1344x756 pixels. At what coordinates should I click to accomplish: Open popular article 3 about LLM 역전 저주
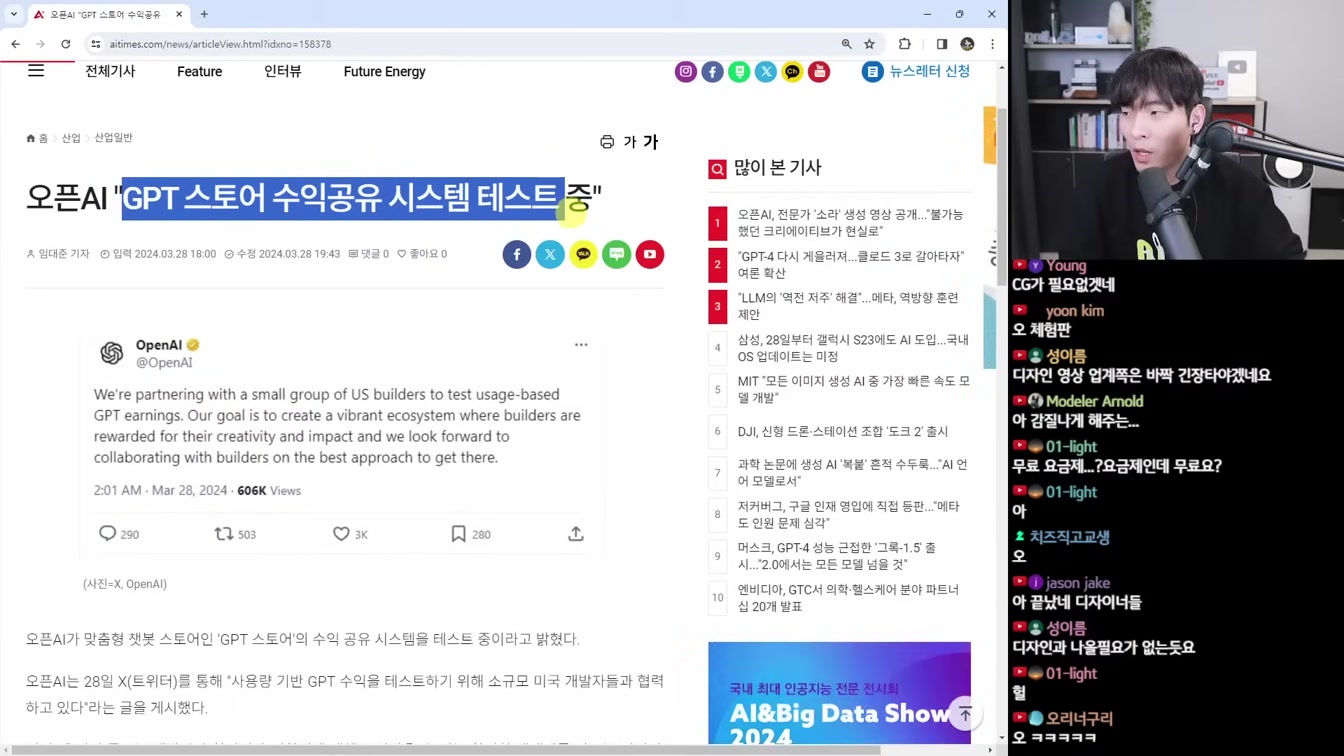click(x=848, y=306)
